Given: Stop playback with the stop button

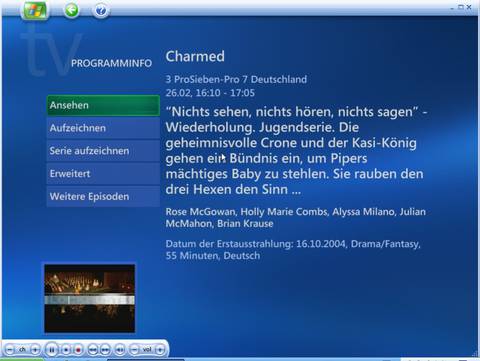Looking at the screenshot, I should pos(66,350).
